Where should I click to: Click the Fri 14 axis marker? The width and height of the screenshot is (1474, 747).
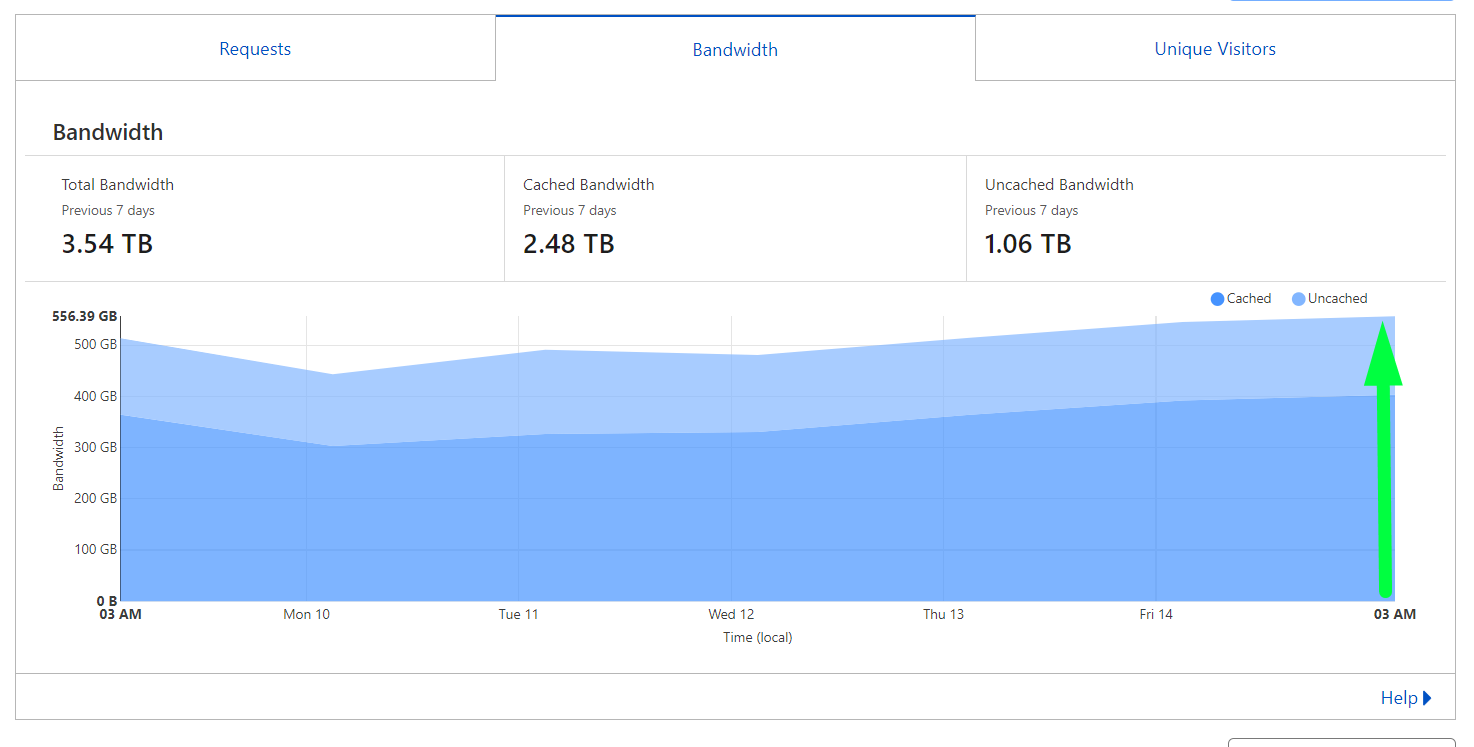[x=1156, y=614]
